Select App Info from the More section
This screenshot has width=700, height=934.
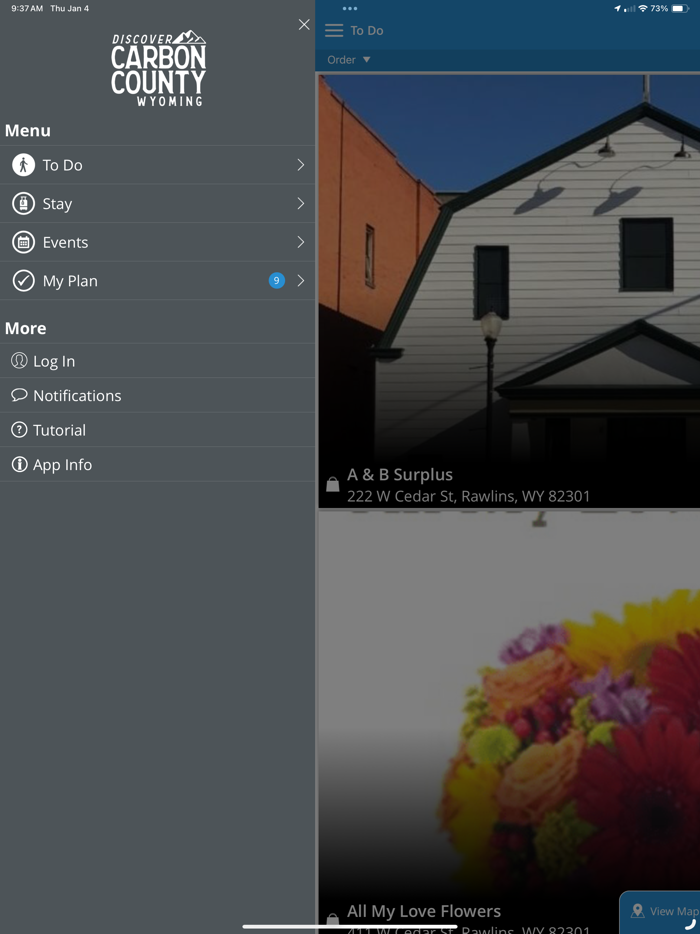[157, 464]
